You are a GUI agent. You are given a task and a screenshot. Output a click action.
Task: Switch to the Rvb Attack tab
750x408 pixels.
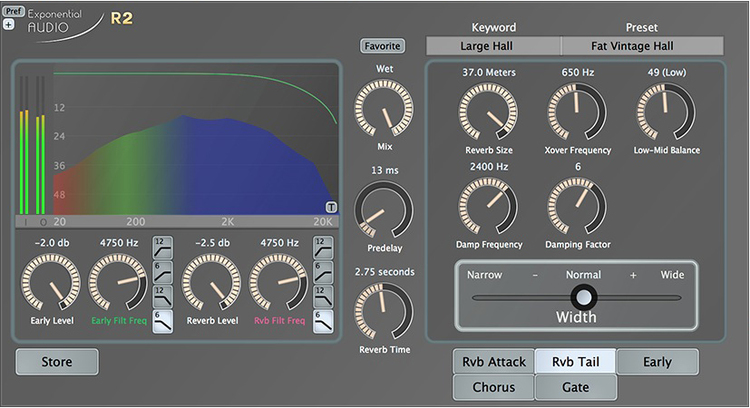pos(493,361)
